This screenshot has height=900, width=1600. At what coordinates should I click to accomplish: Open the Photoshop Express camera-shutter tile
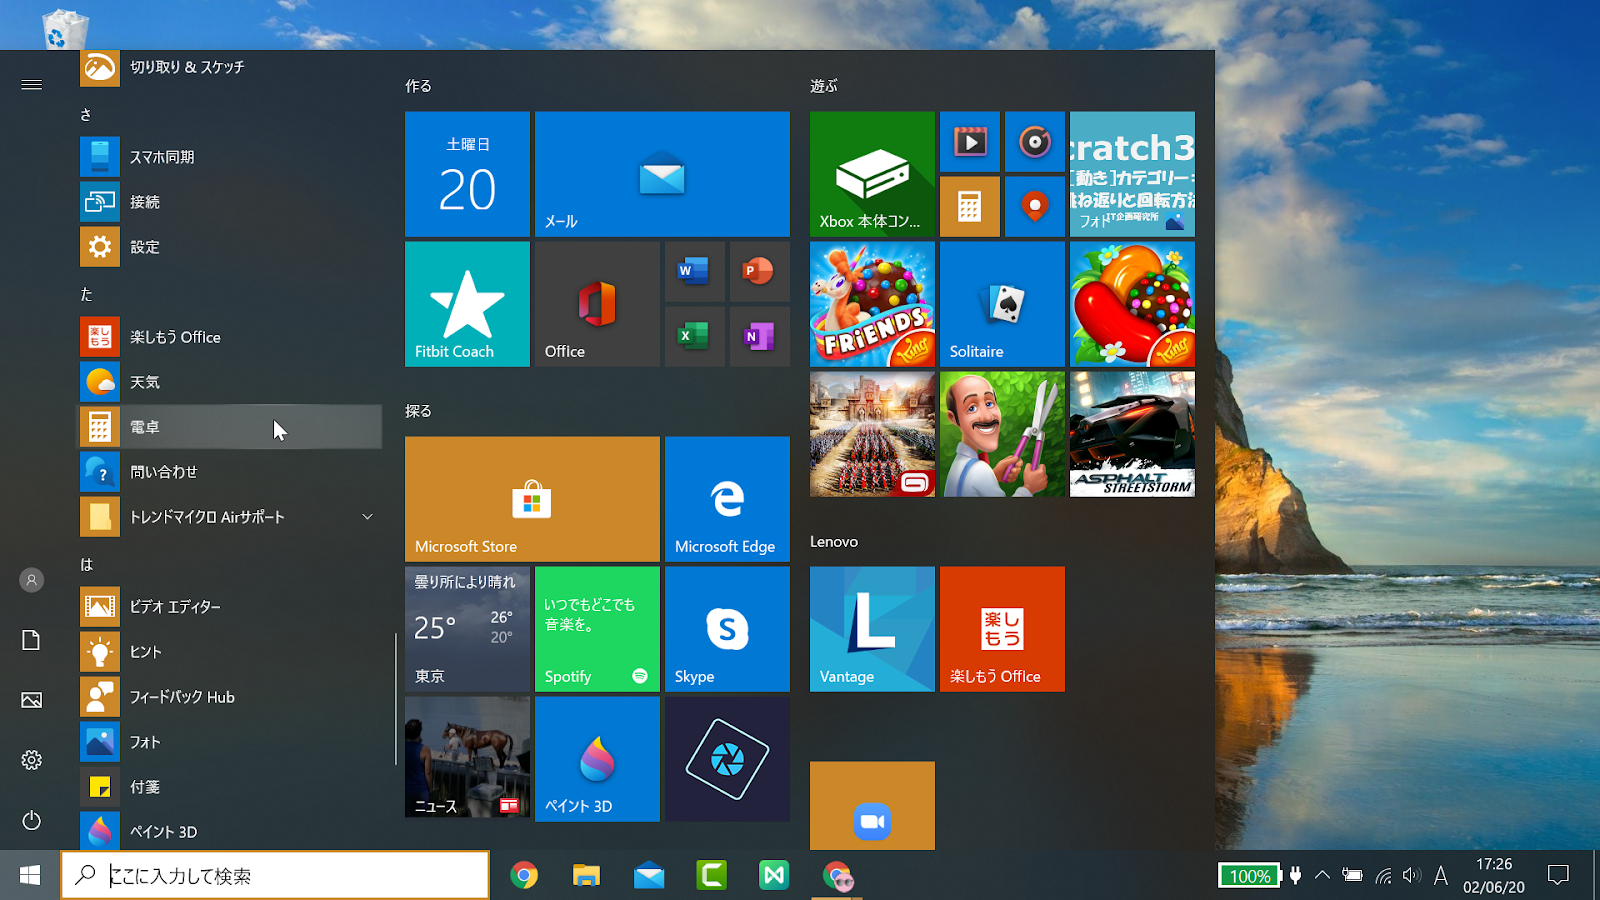point(727,759)
